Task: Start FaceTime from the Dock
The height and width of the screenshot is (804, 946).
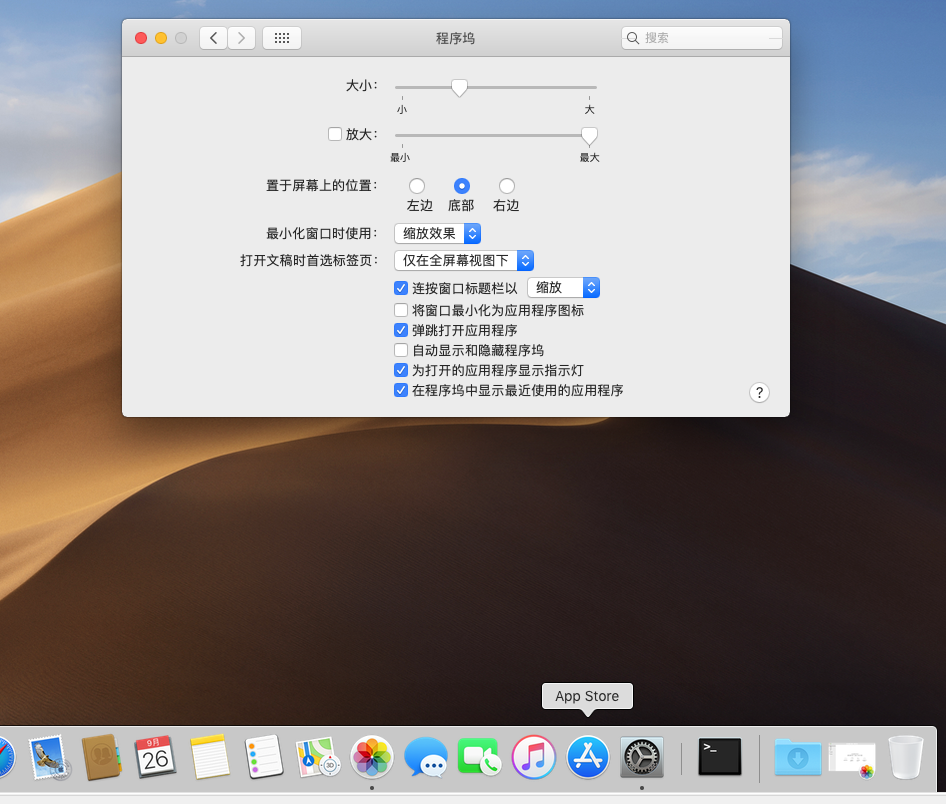Action: tap(479, 757)
